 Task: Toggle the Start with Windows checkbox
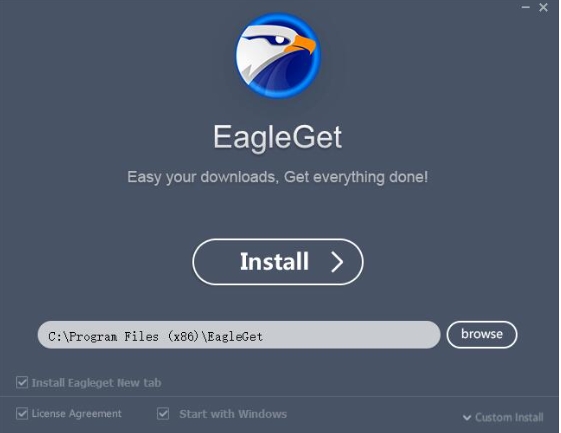[163, 414]
